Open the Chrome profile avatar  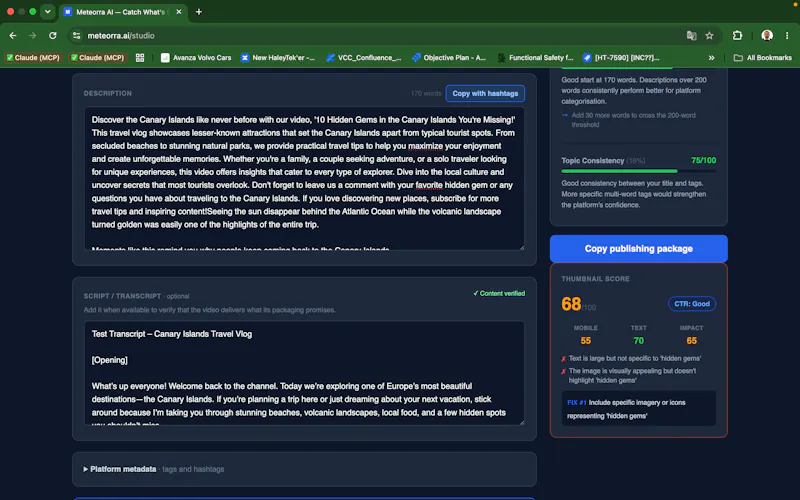767,36
